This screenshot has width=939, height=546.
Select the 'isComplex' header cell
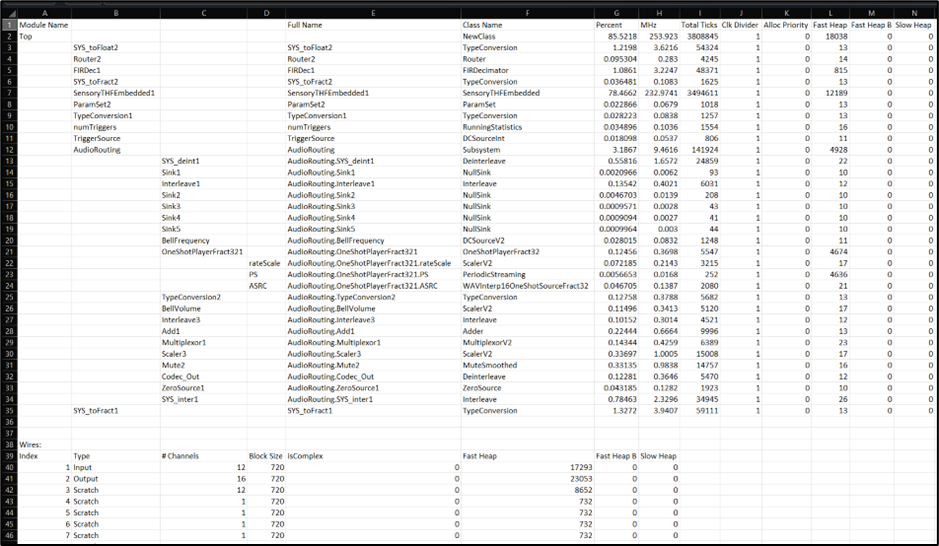click(x=305, y=456)
